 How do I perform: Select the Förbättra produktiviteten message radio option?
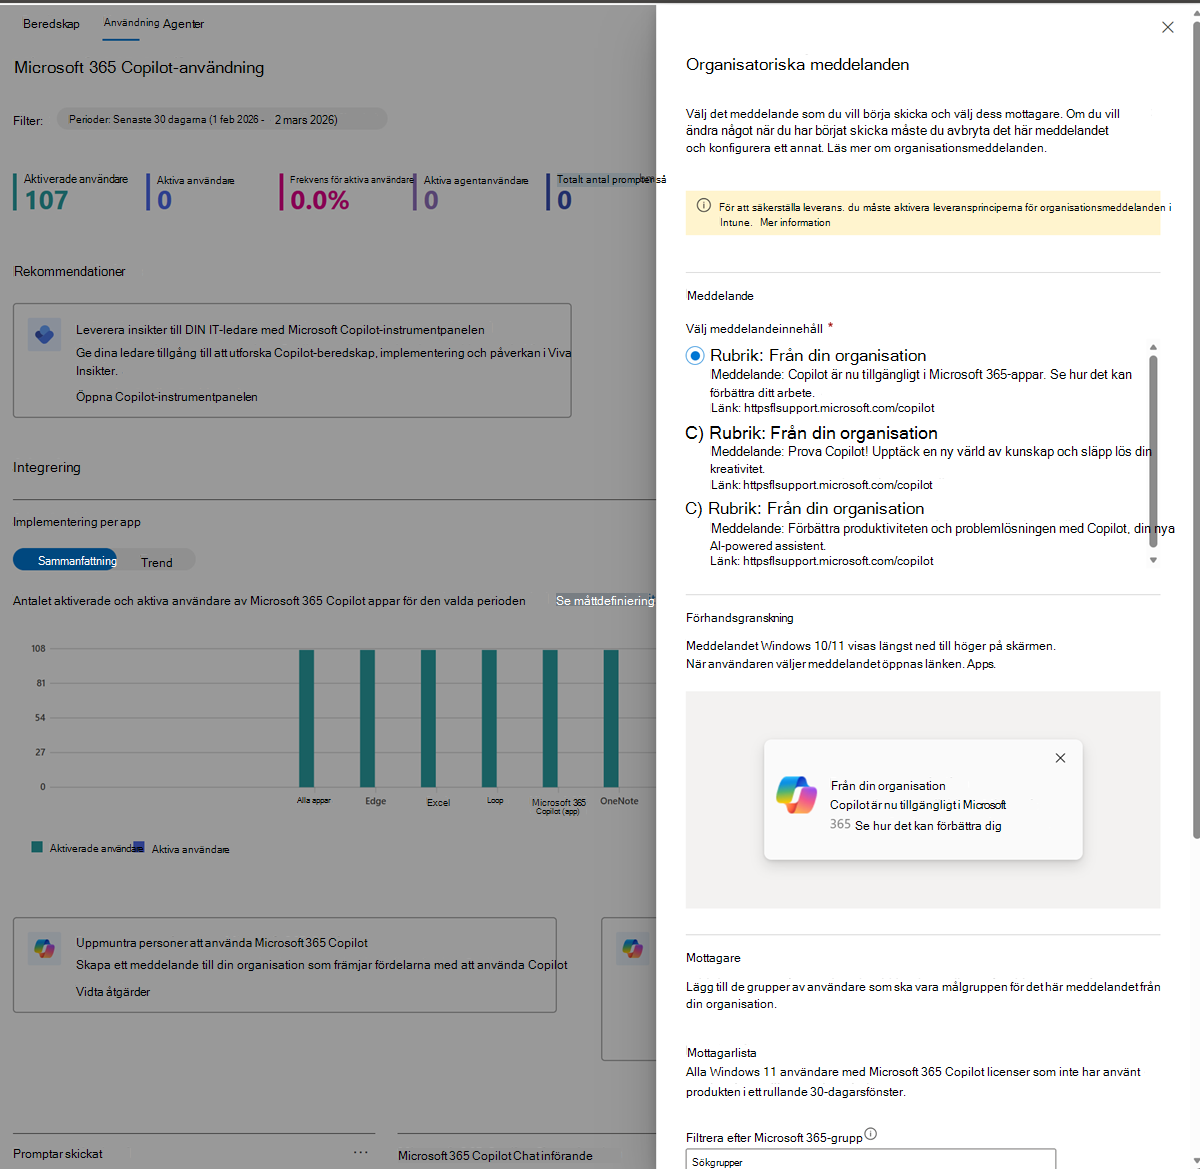tap(694, 509)
